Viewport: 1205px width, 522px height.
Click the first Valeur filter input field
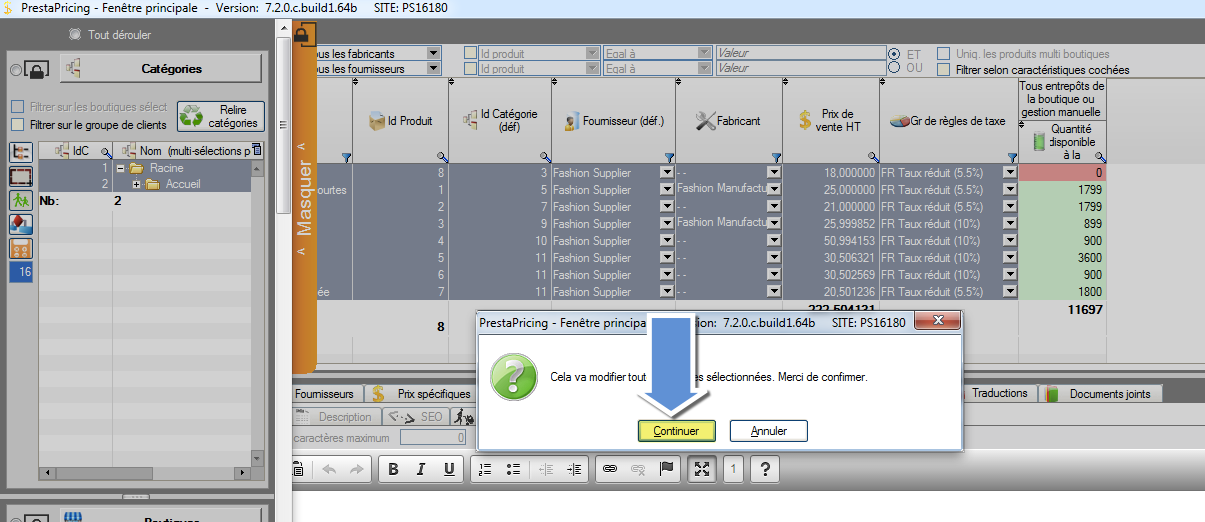pos(799,53)
